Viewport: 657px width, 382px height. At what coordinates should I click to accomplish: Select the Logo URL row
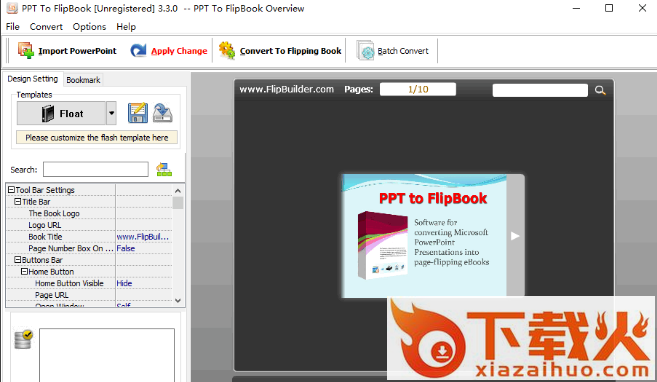[89, 225]
